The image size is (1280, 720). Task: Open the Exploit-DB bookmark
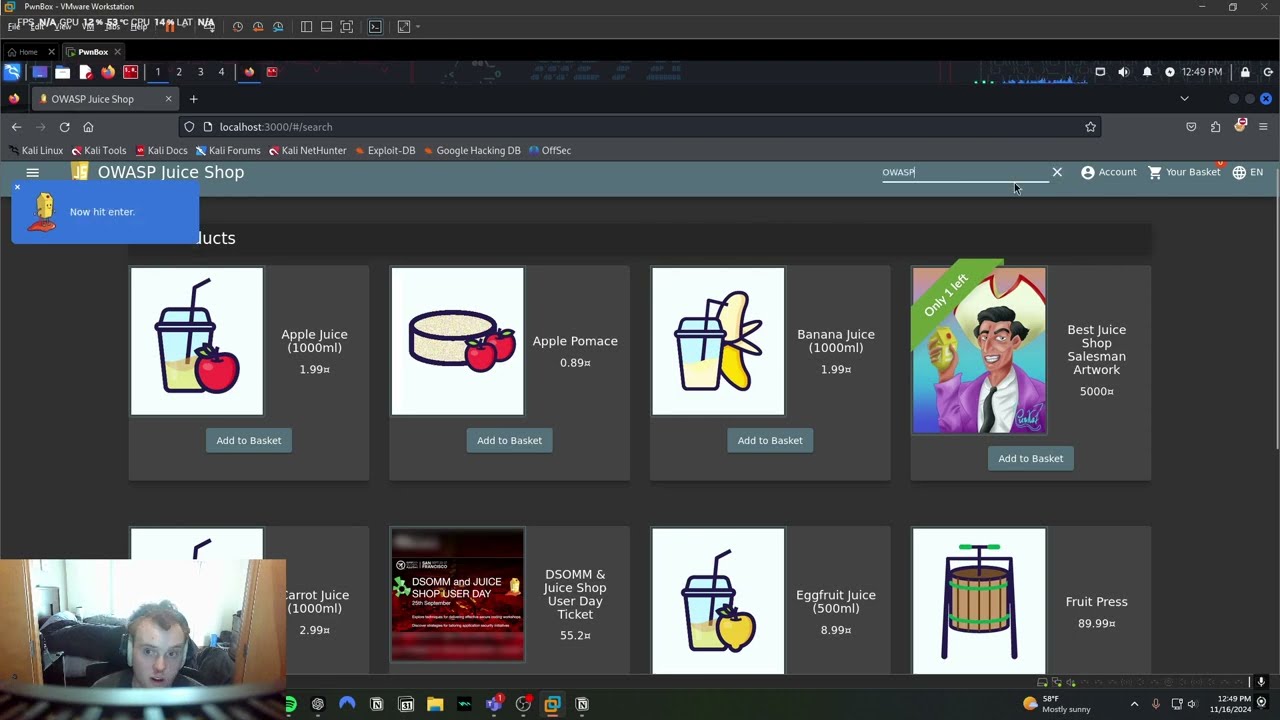pos(385,150)
